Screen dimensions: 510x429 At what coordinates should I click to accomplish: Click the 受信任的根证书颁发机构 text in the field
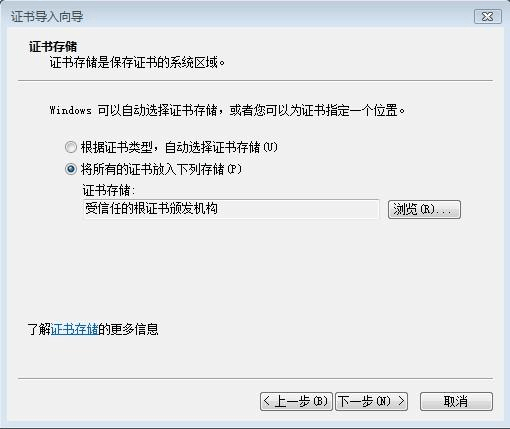[151, 209]
